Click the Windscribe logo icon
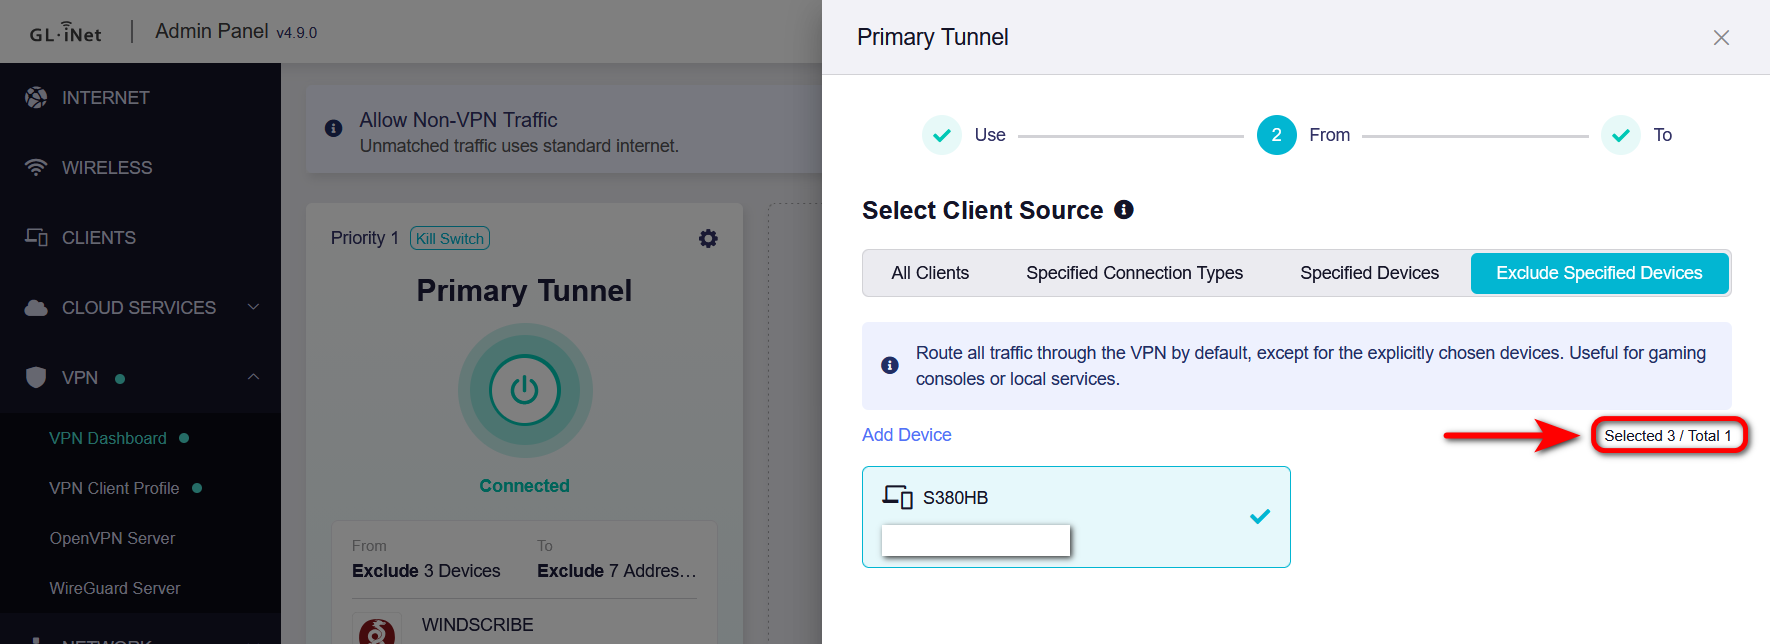The height and width of the screenshot is (644, 1770). pyautogui.click(x=376, y=630)
